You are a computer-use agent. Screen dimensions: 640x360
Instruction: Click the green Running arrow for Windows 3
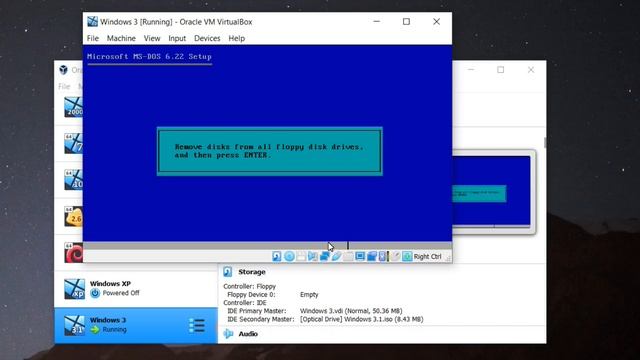click(95, 329)
